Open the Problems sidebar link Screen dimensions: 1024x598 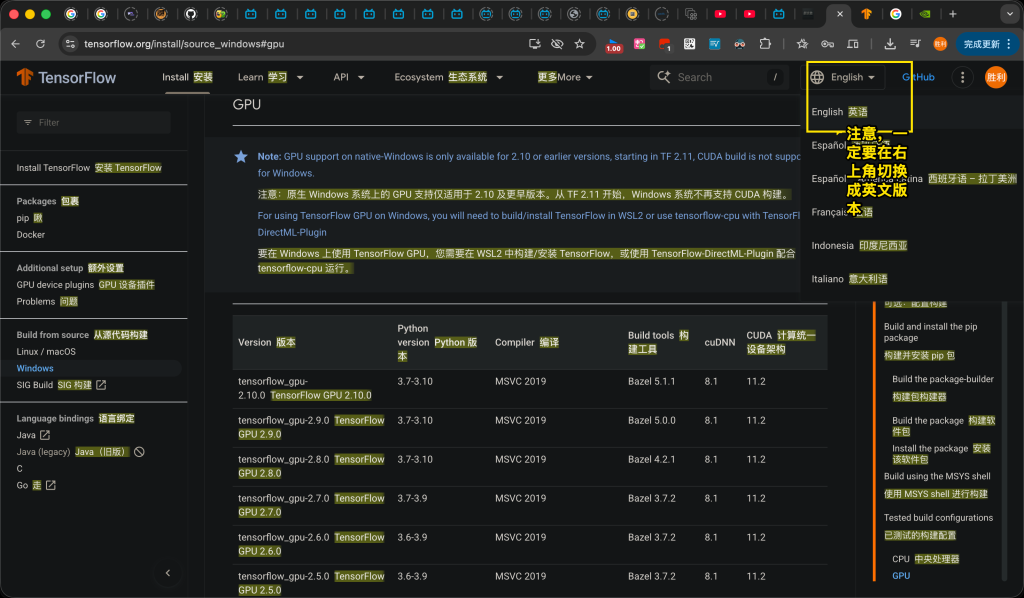click(x=47, y=302)
